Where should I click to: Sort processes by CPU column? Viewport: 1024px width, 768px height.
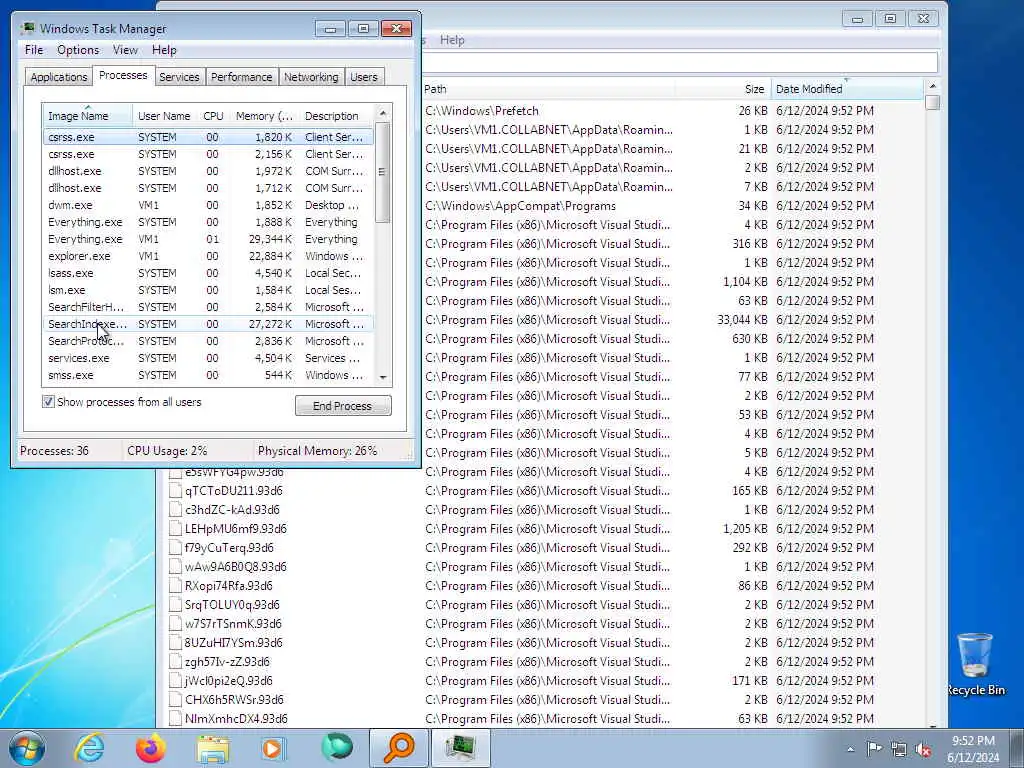point(213,116)
